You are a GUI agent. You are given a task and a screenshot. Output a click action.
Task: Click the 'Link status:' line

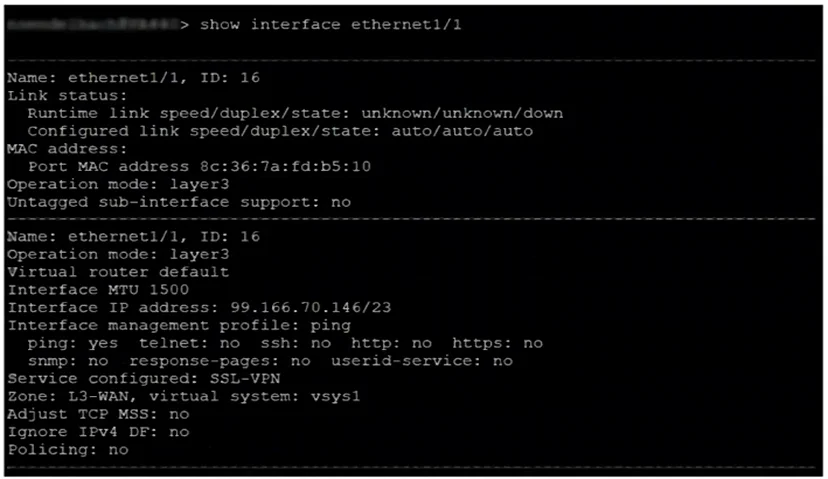pyautogui.click(x=68, y=96)
